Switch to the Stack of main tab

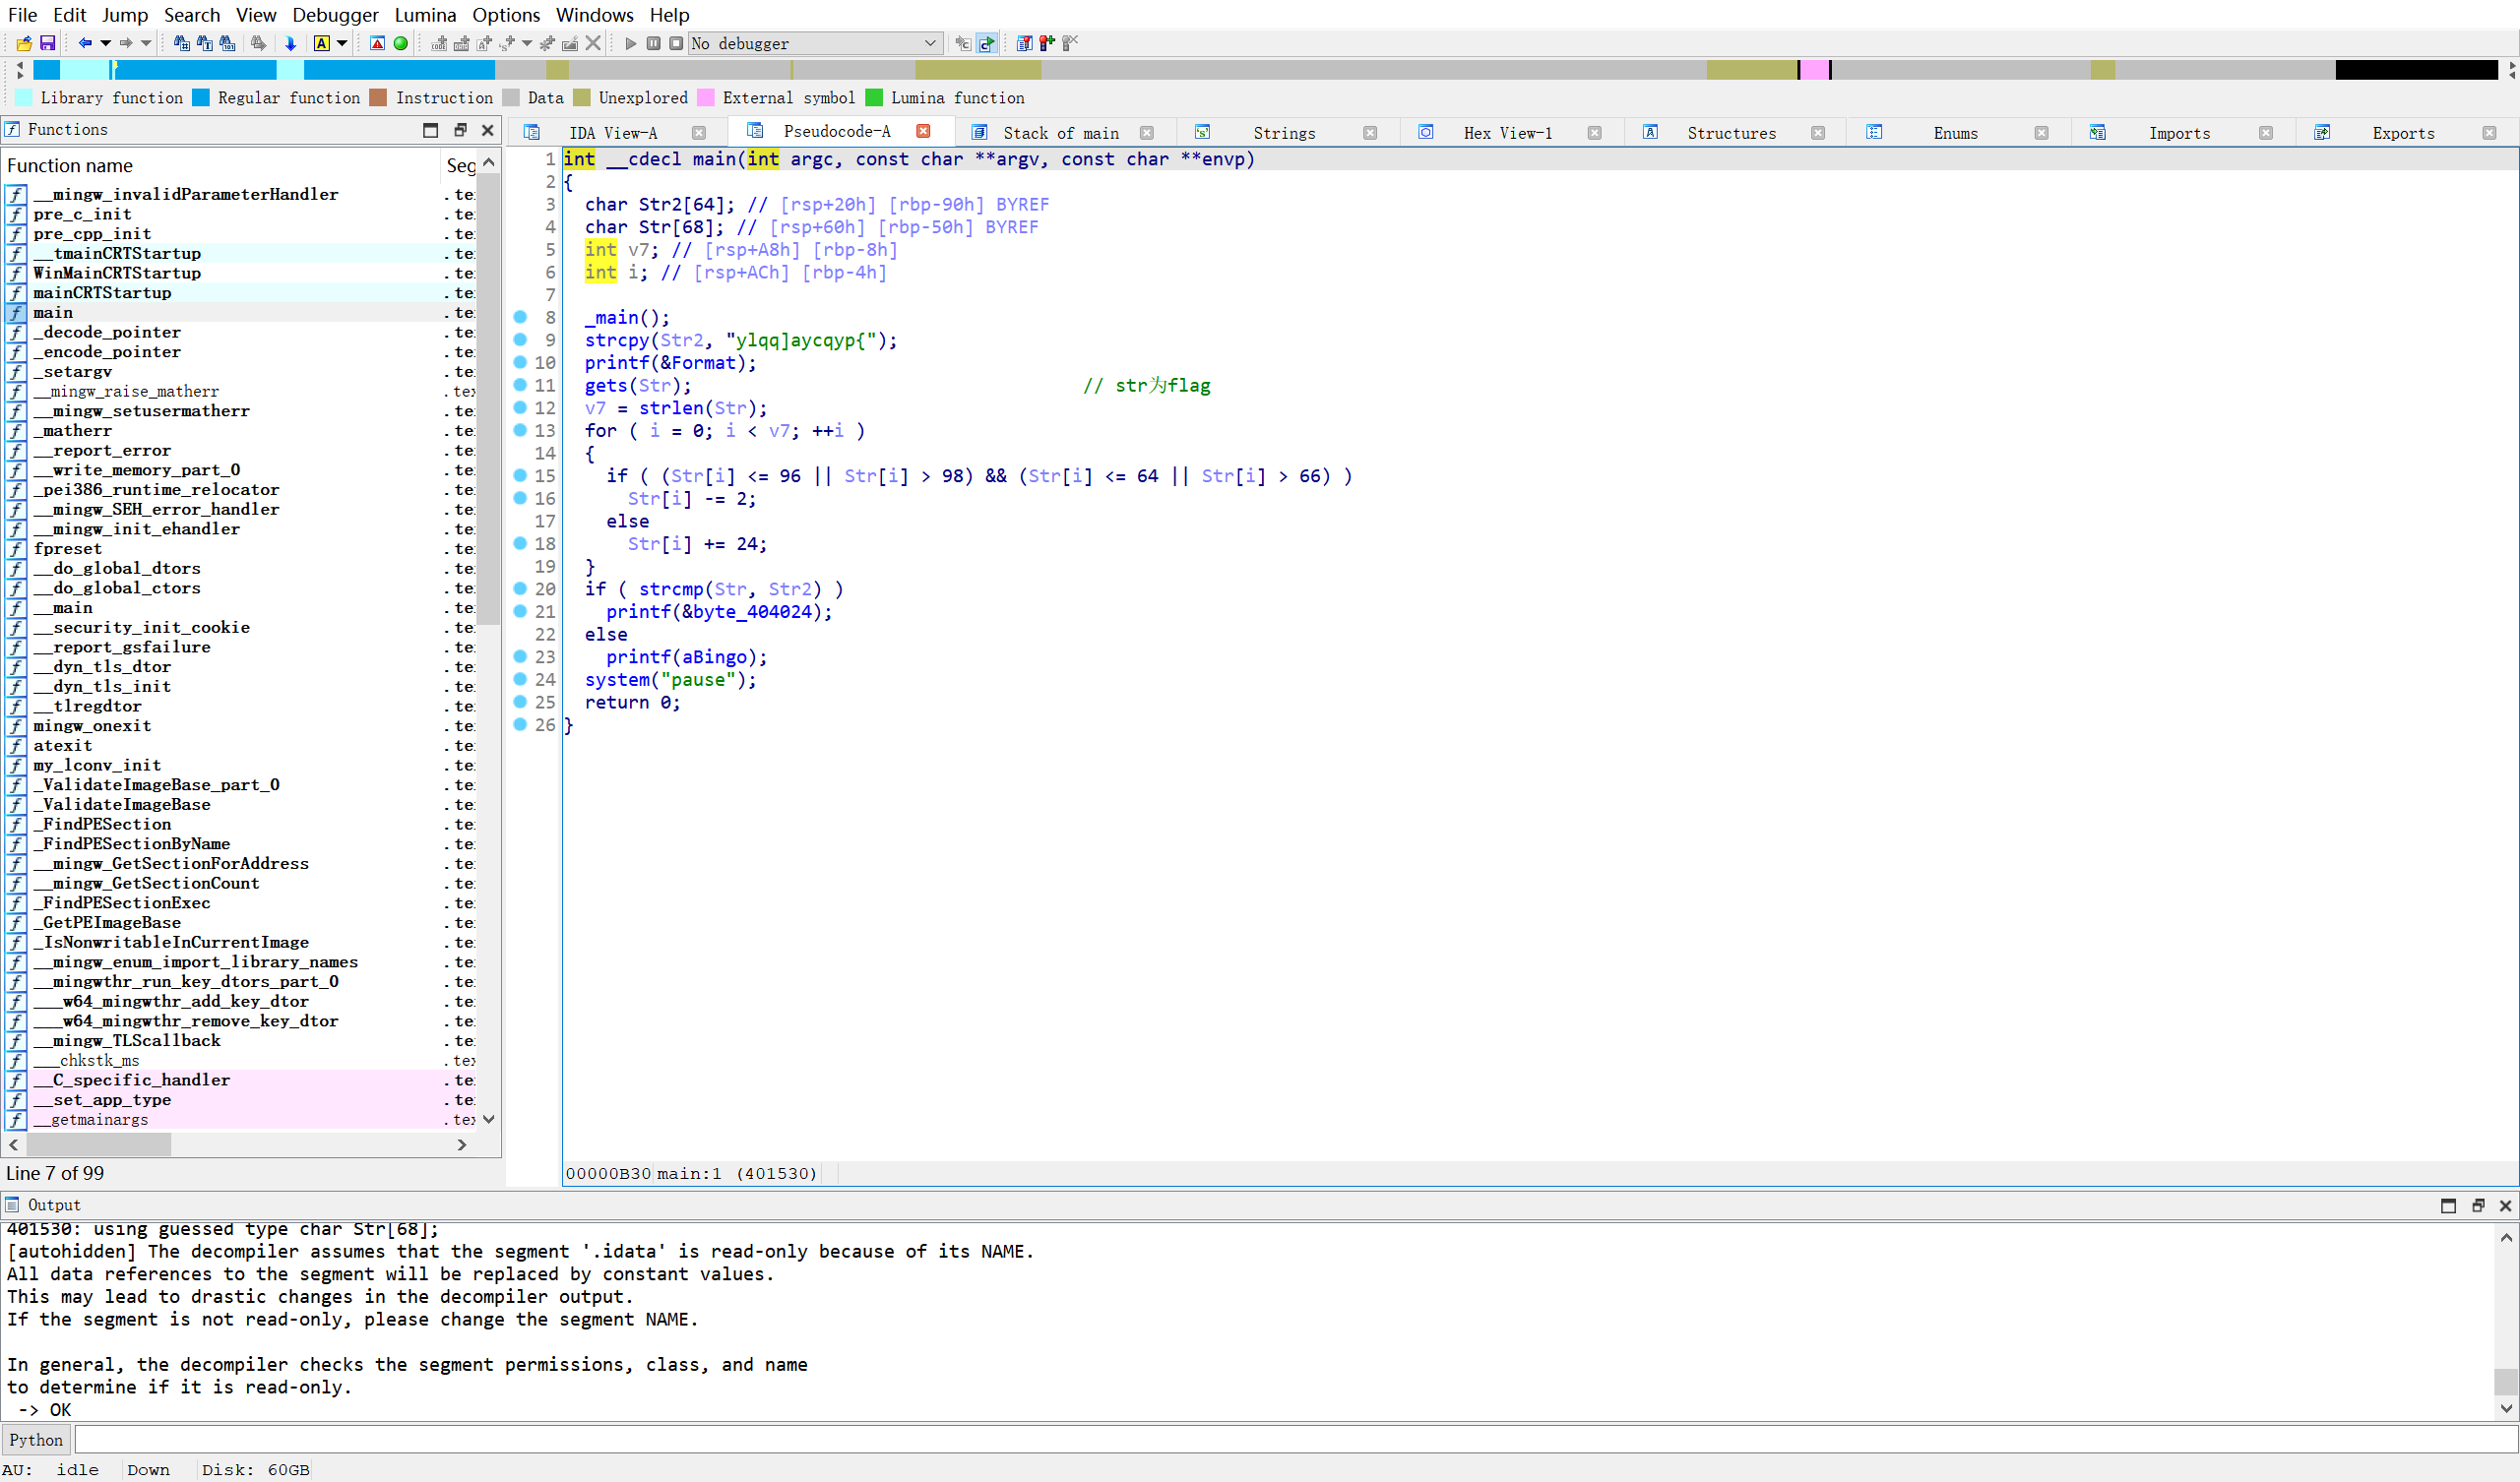(1061, 133)
